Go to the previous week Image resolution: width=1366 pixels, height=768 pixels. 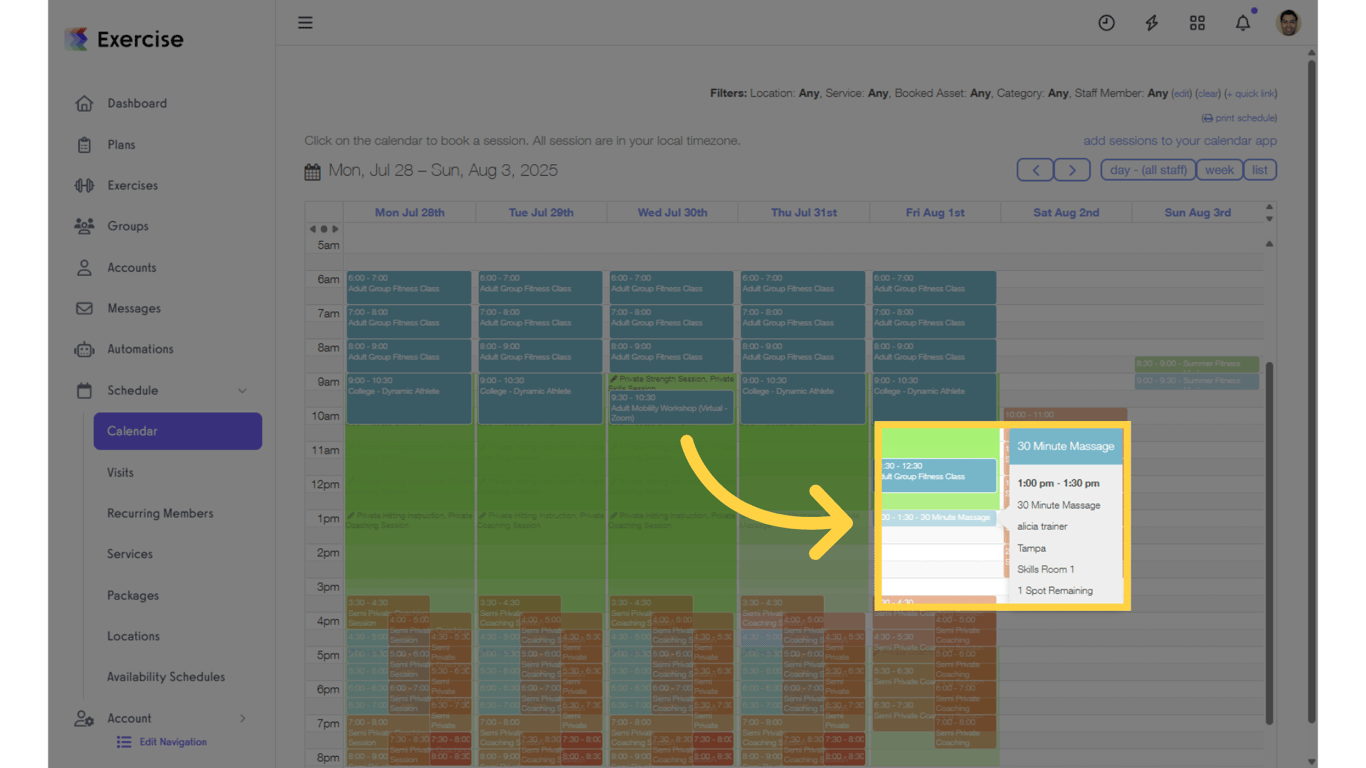point(1035,170)
